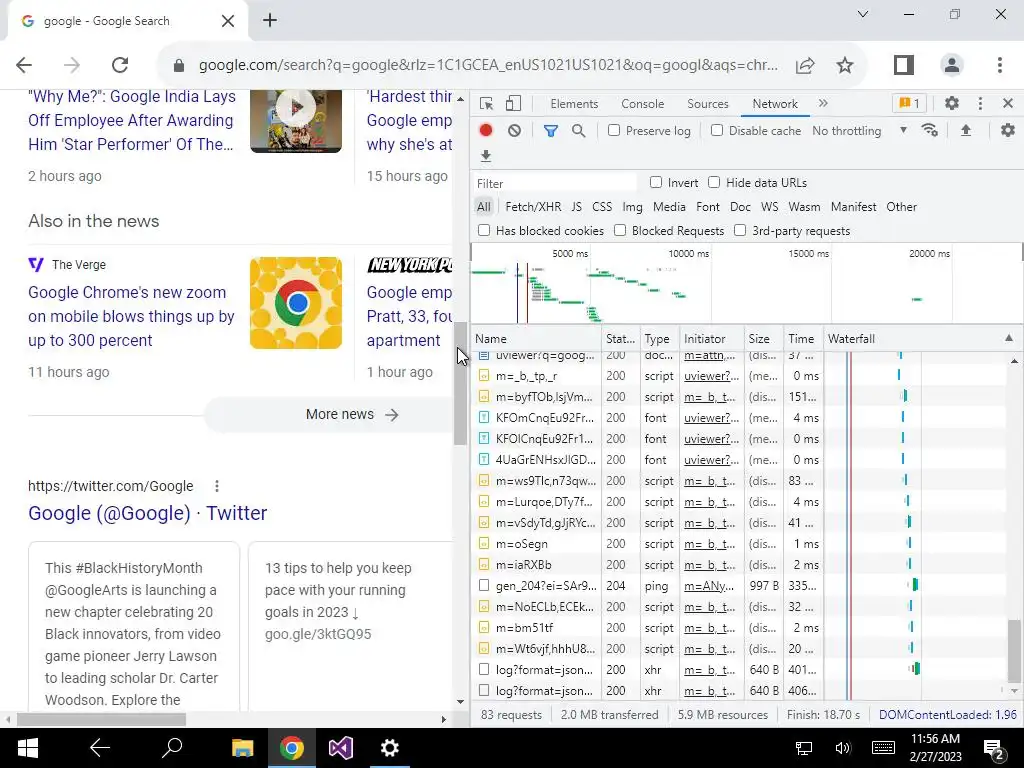Open Visual Studio from taskbar
The height and width of the screenshot is (768, 1024).
point(340,748)
